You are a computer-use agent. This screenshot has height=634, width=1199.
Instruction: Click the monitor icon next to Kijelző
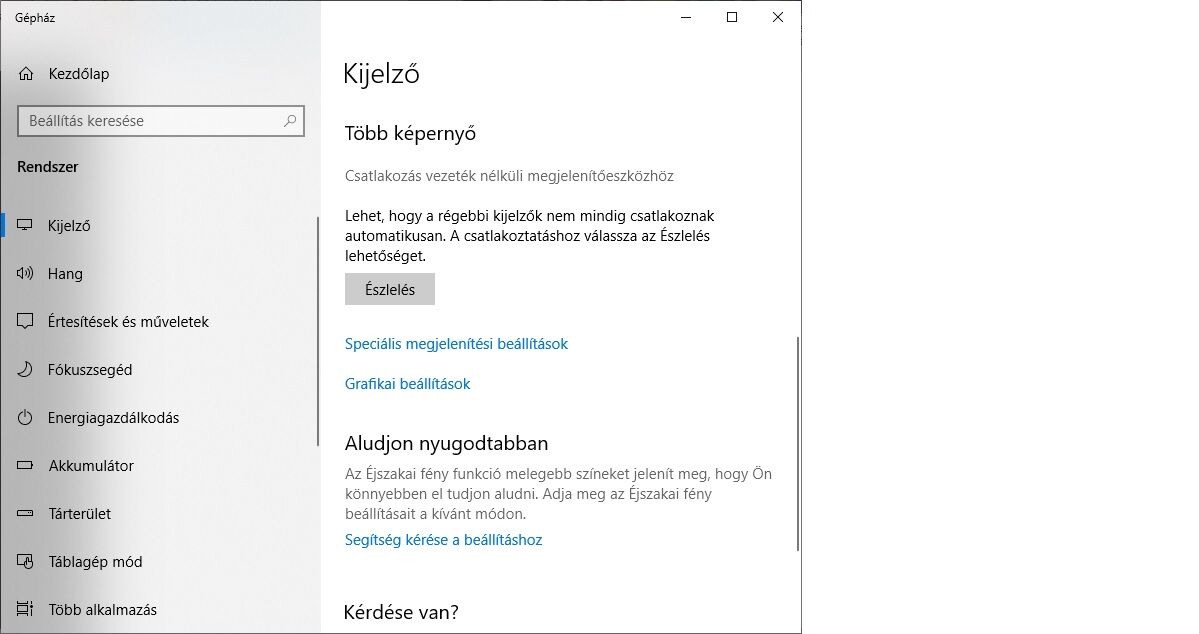click(25, 225)
